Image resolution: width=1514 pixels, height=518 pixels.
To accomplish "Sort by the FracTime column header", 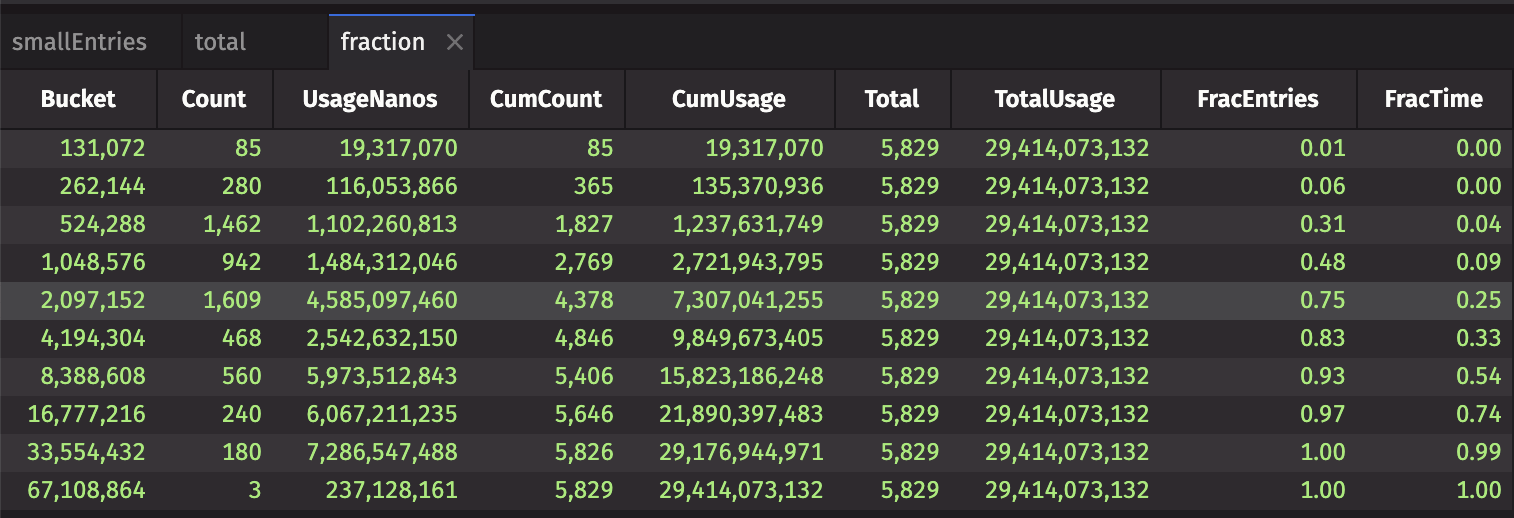I will point(1433,99).
